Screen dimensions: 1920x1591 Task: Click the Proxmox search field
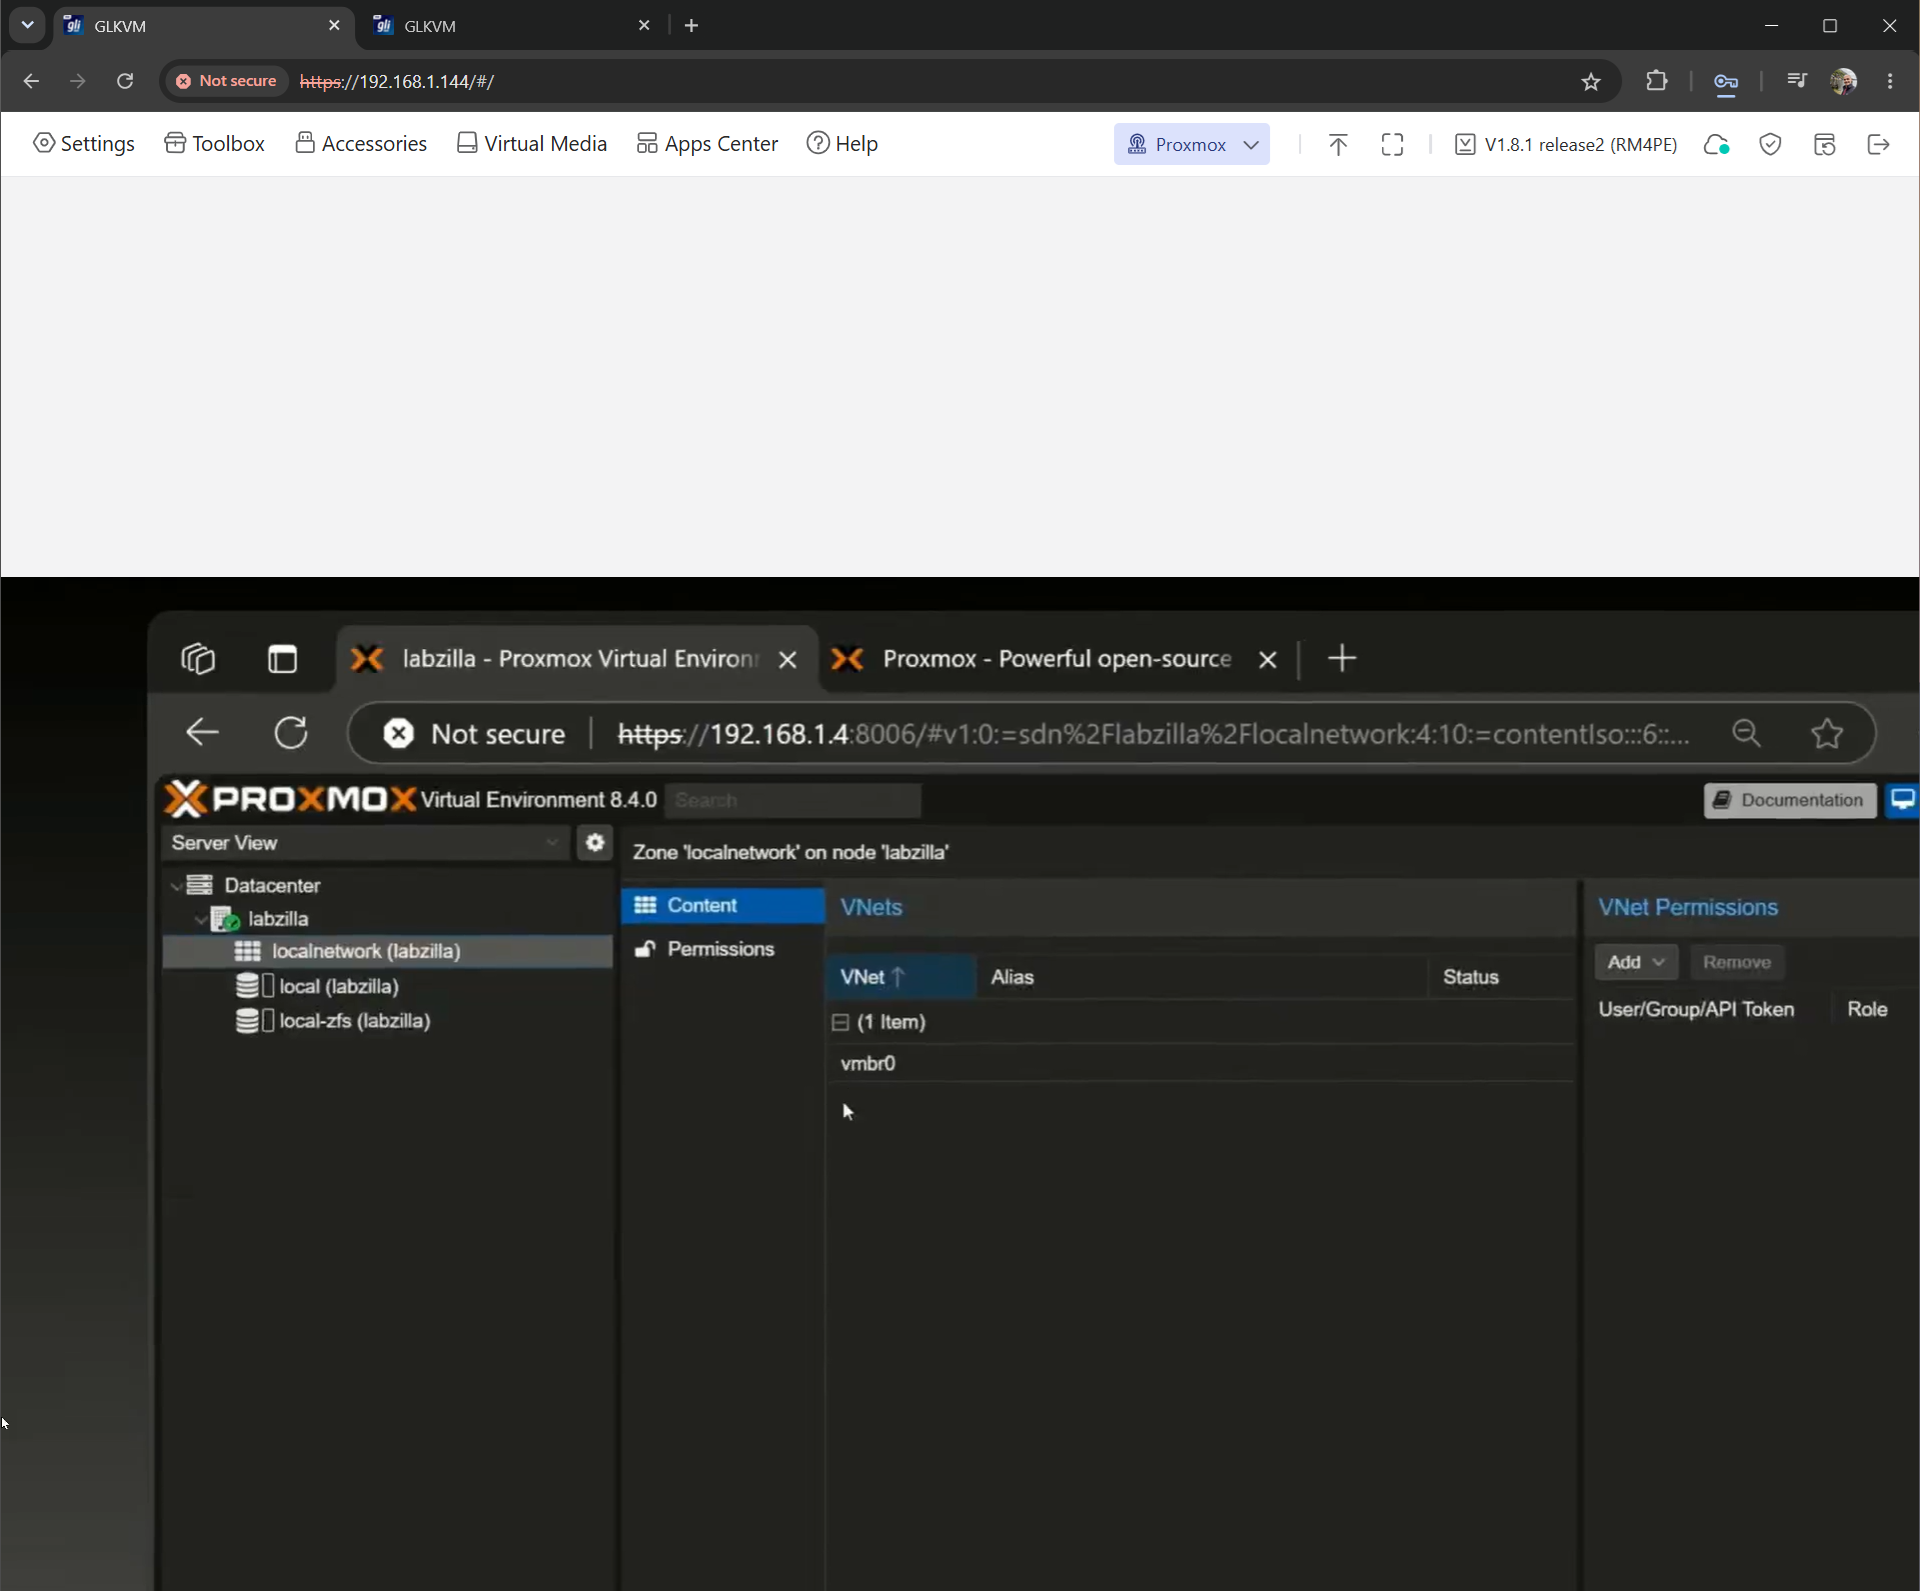coord(793,800)
